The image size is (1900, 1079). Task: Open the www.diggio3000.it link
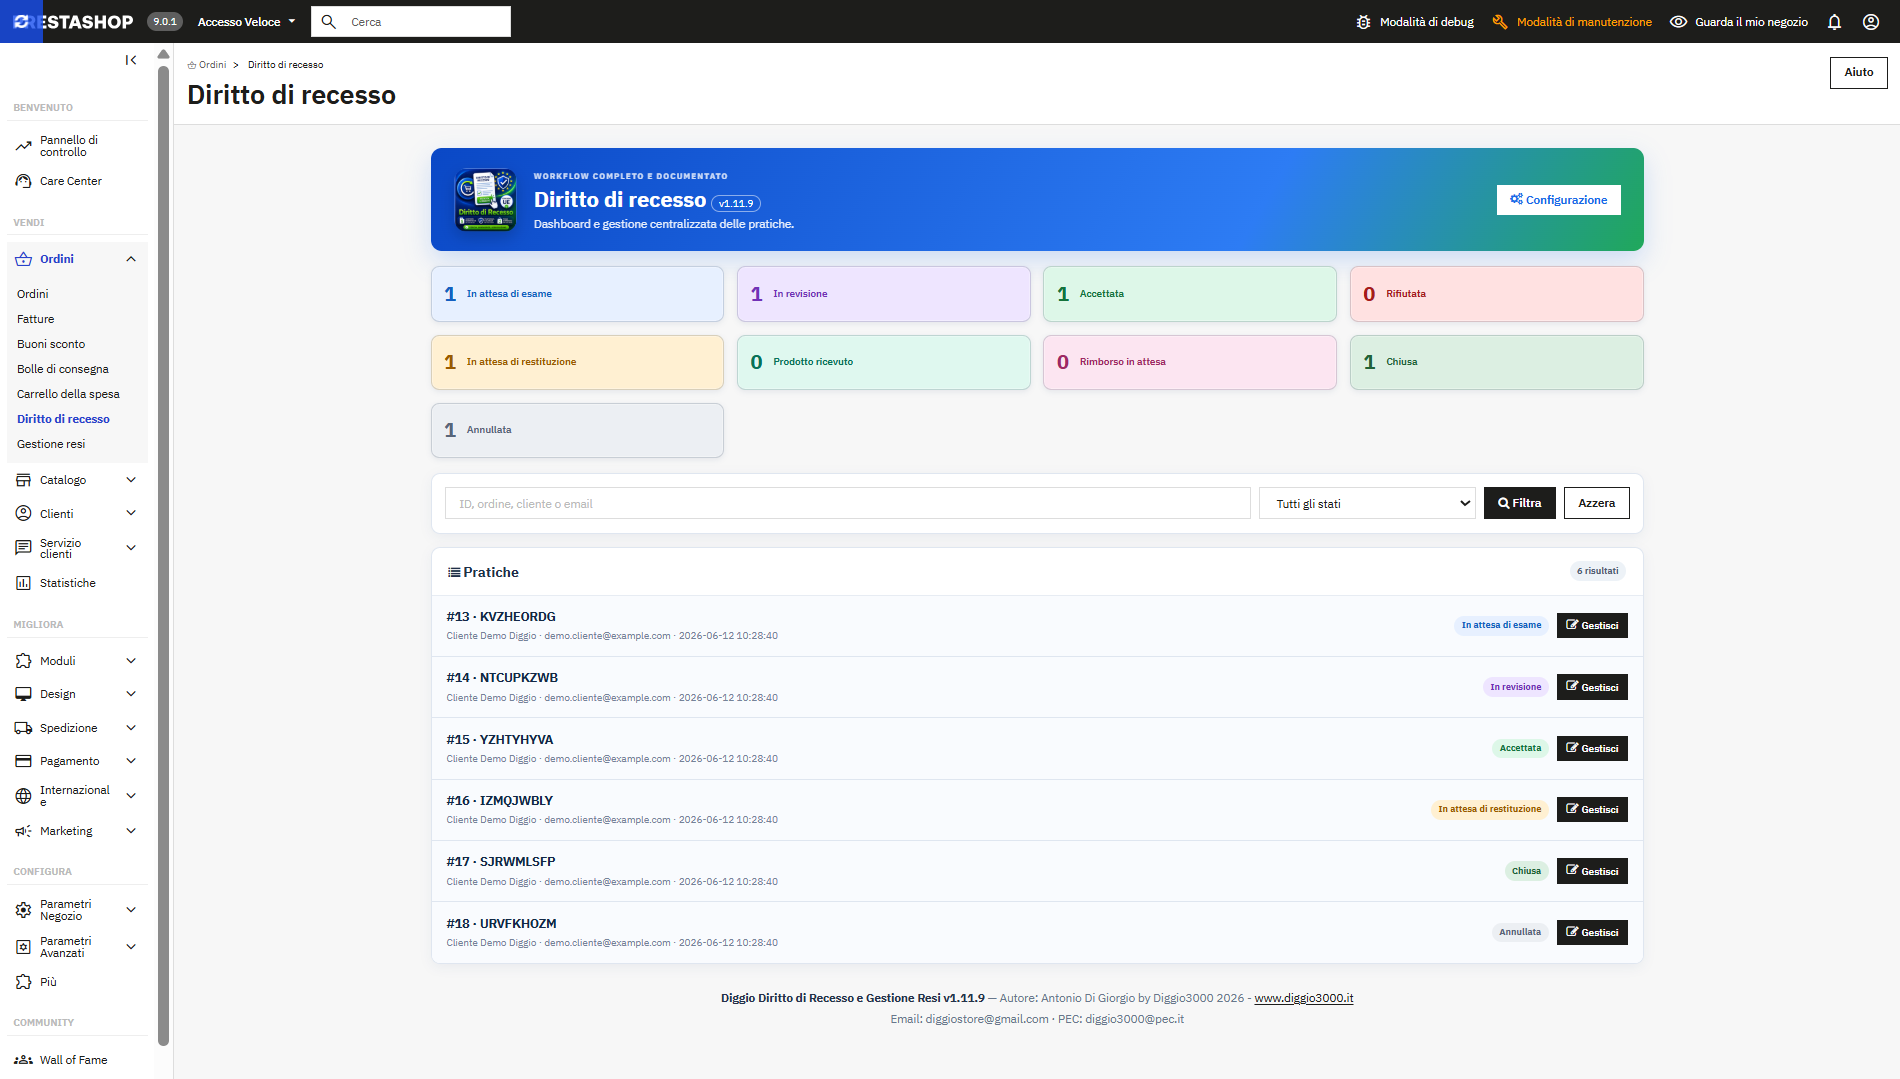[x=1304, y=998]
